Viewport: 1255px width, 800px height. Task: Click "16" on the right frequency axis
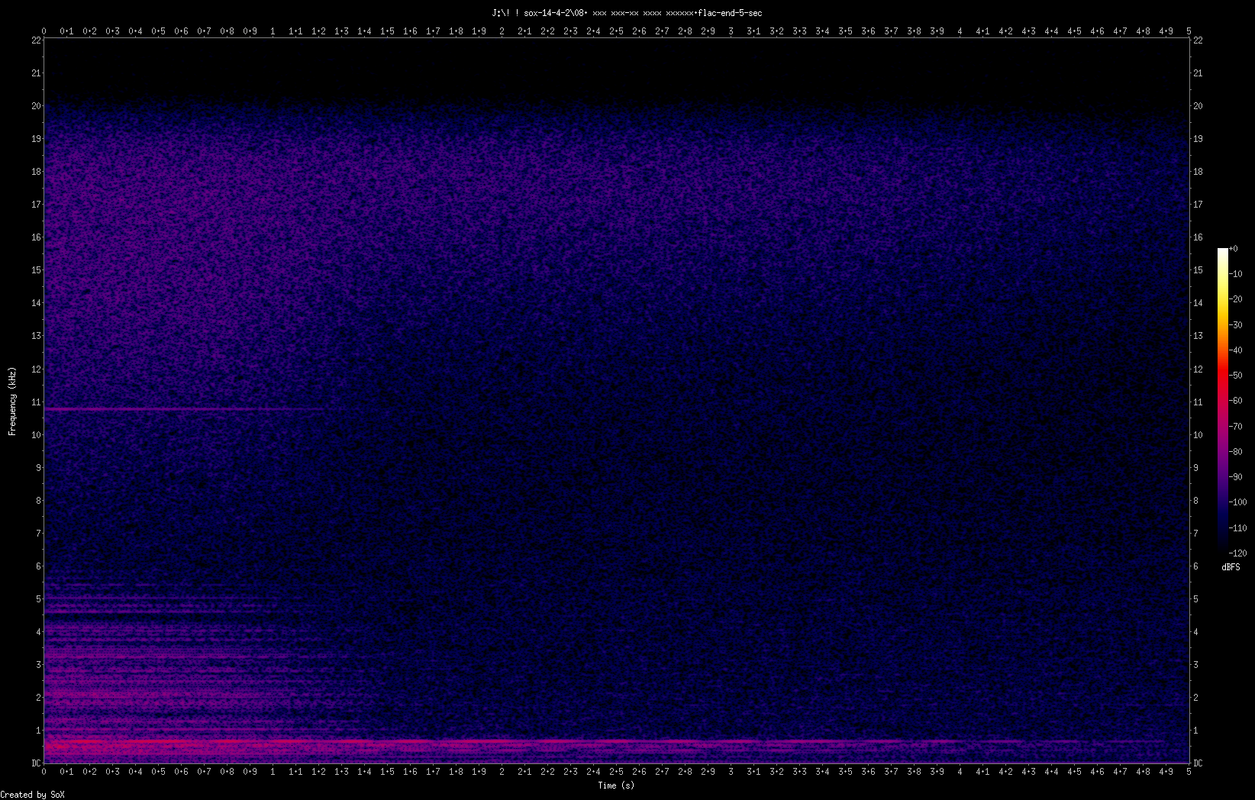coord(1199,237)
